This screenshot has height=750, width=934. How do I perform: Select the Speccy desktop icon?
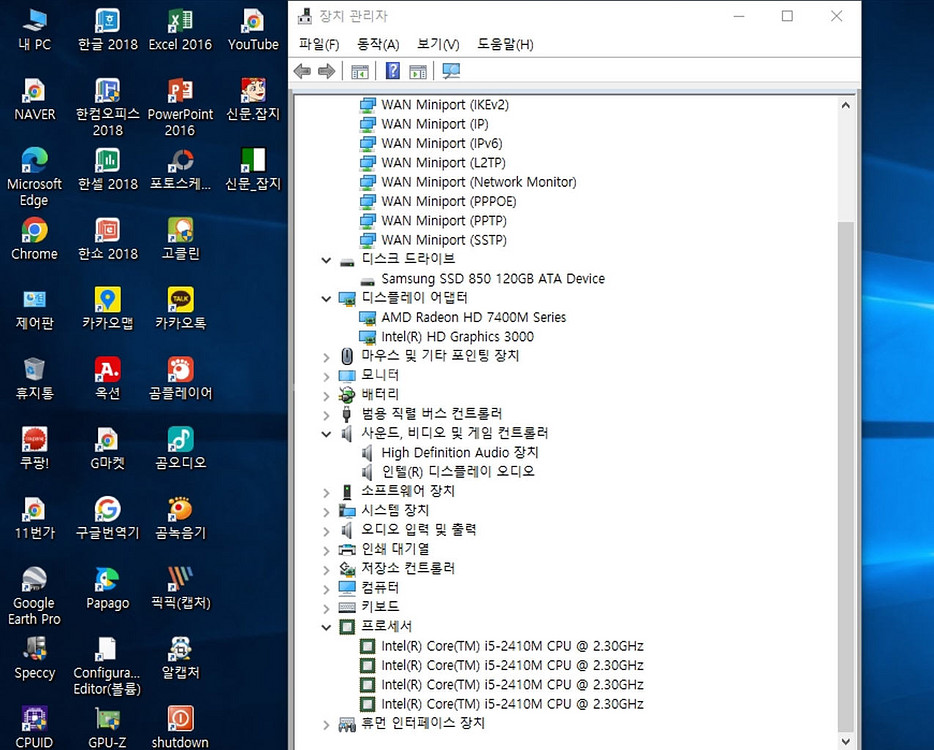click(35, 658)
